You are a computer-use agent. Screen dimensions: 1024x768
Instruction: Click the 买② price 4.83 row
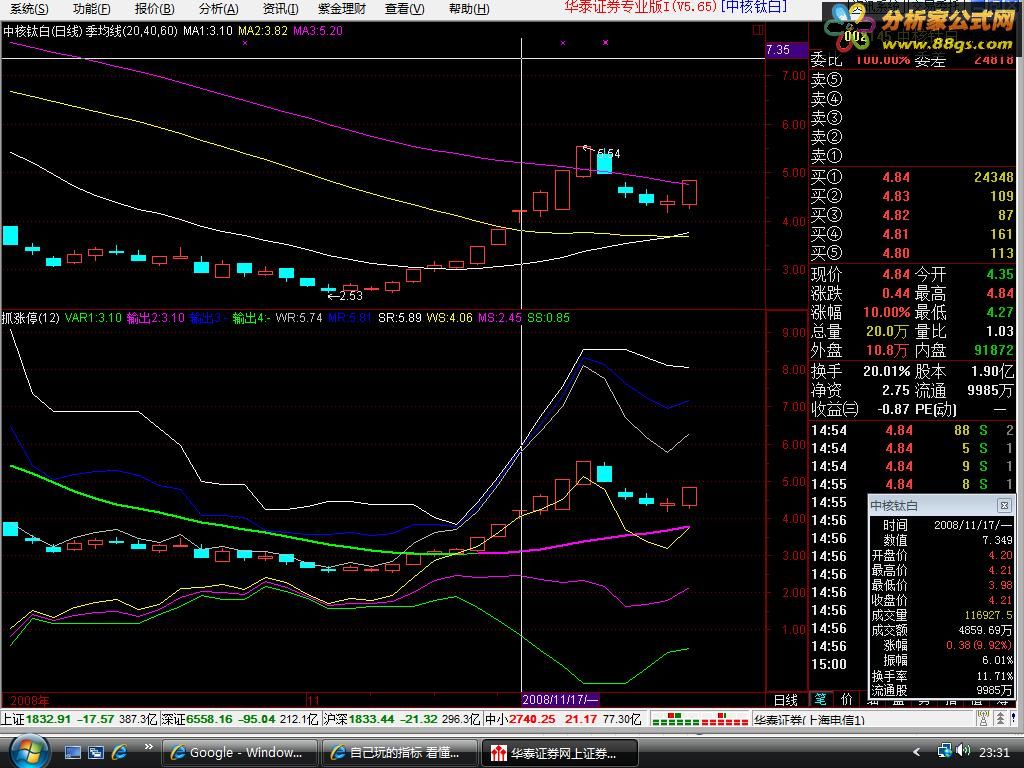[x=912, y=196]
